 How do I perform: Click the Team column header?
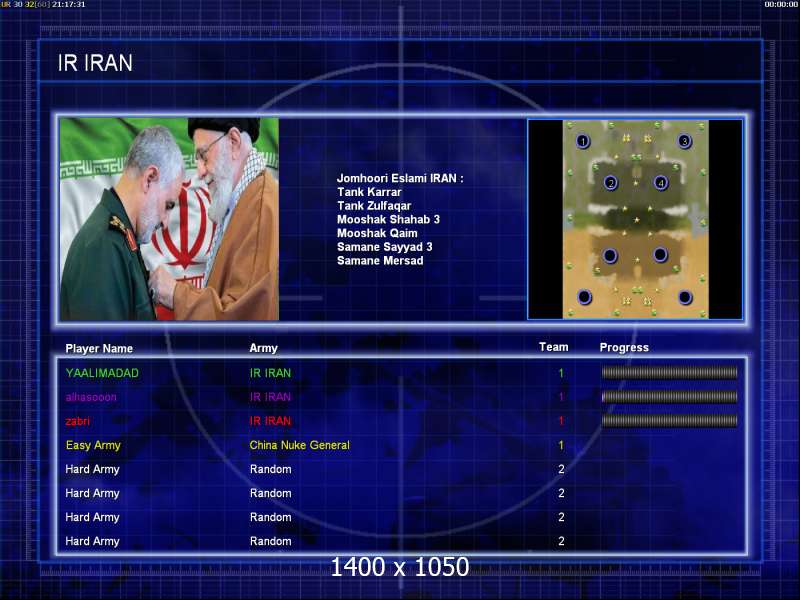[x=554, y=347]
